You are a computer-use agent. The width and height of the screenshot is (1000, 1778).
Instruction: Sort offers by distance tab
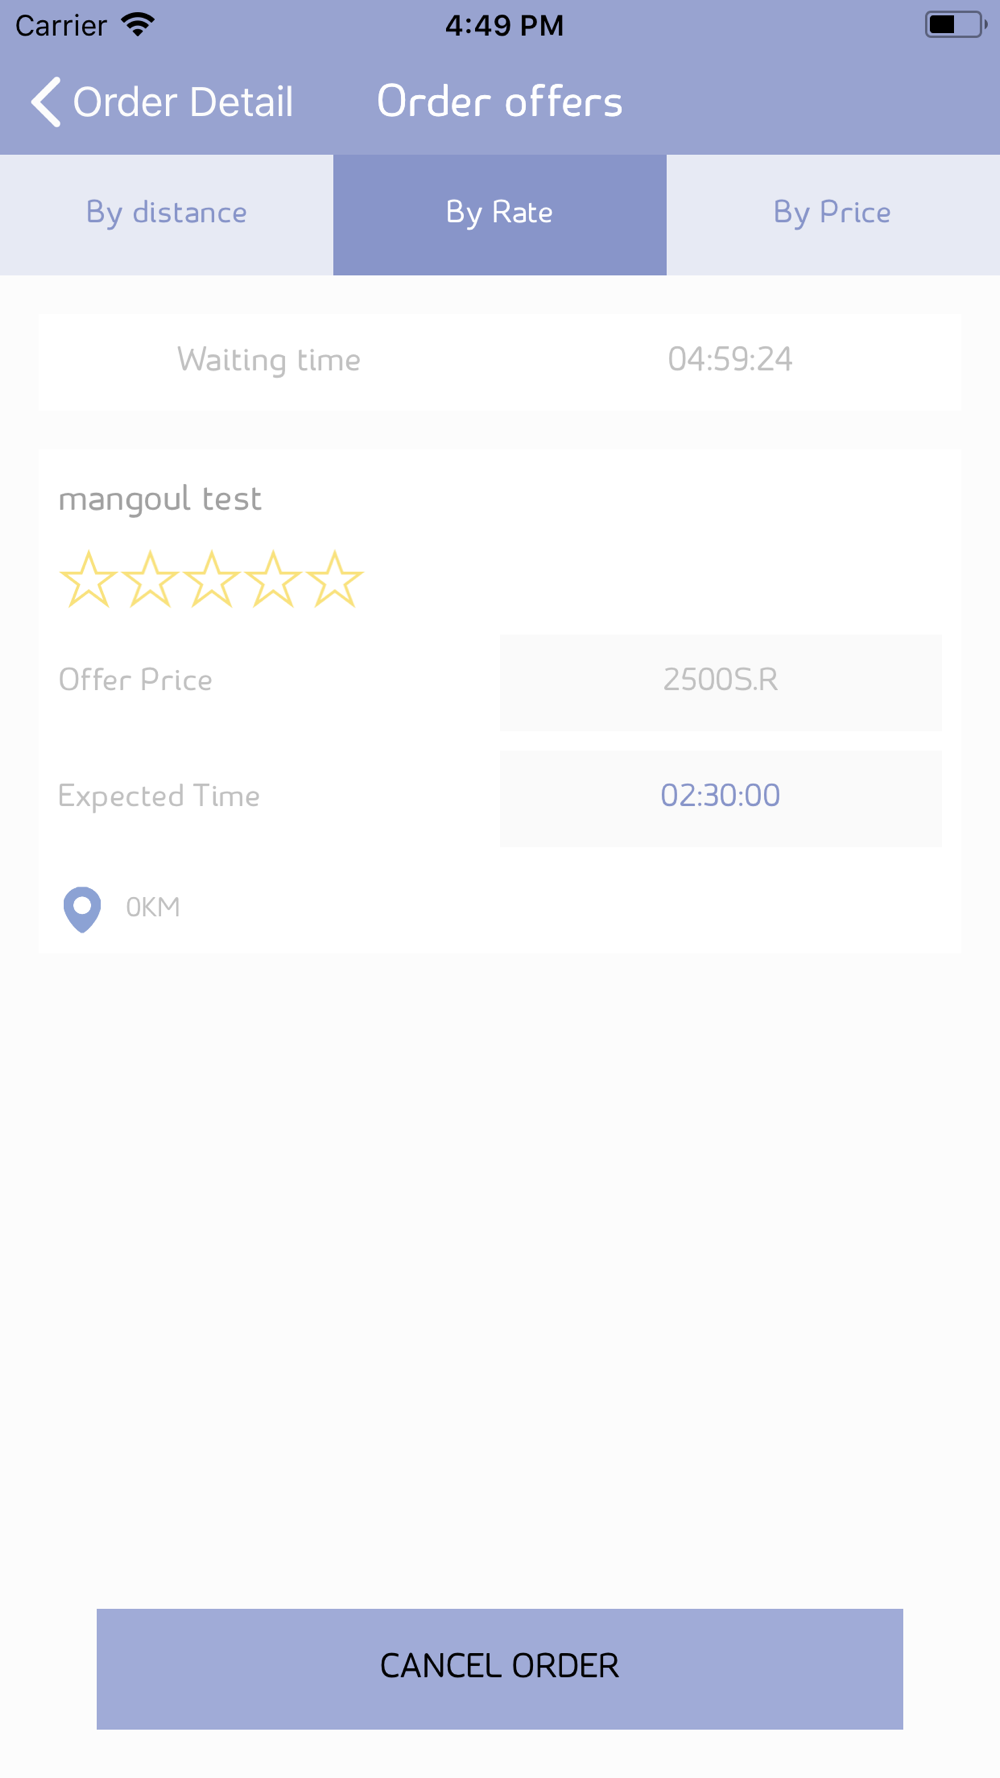coord(166,214)
